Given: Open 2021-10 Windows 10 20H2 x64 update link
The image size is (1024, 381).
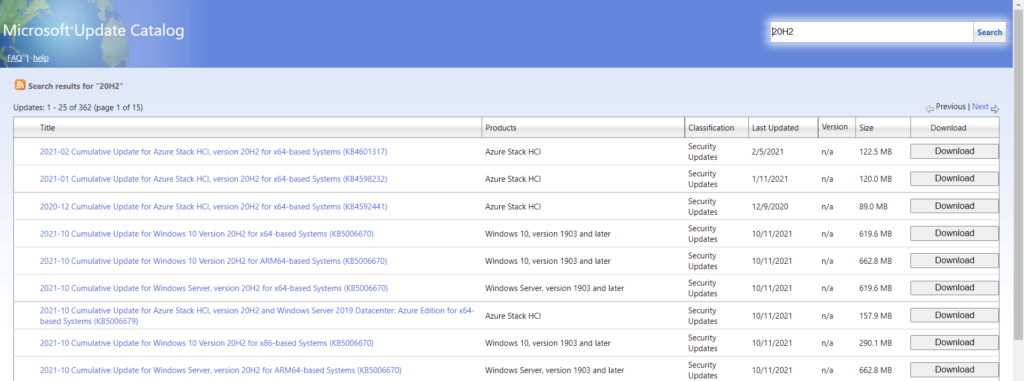Looking at the screenshot, I should [x=206, y=234].
